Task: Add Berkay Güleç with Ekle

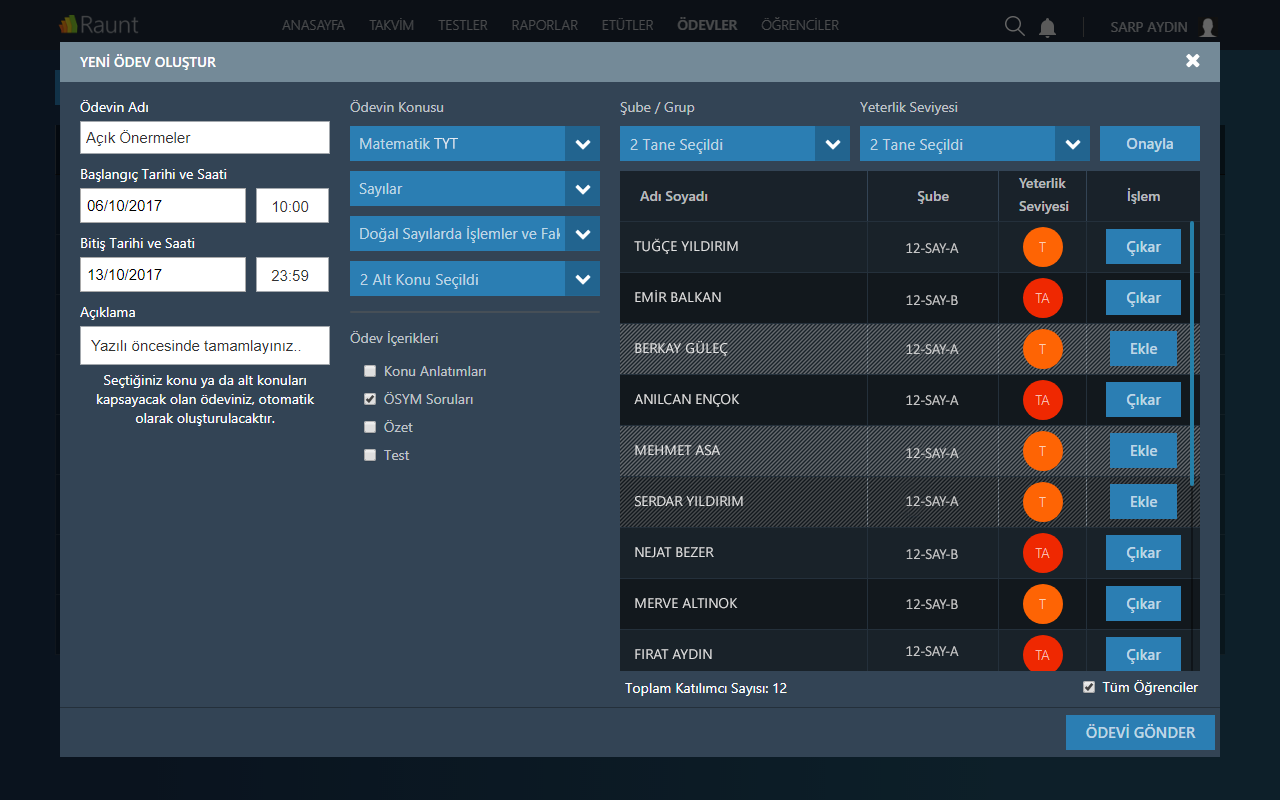Action: 1143,349
